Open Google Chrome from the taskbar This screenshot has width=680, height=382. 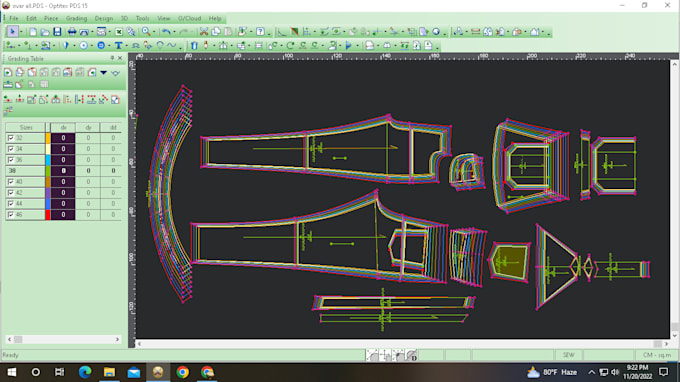click(x=183, y=372)
